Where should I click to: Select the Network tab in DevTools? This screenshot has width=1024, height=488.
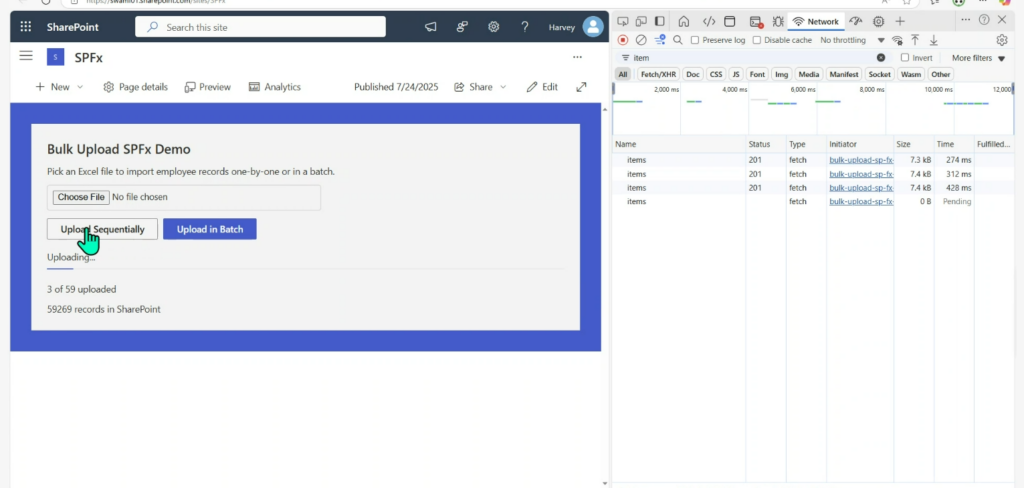point(816,22)
